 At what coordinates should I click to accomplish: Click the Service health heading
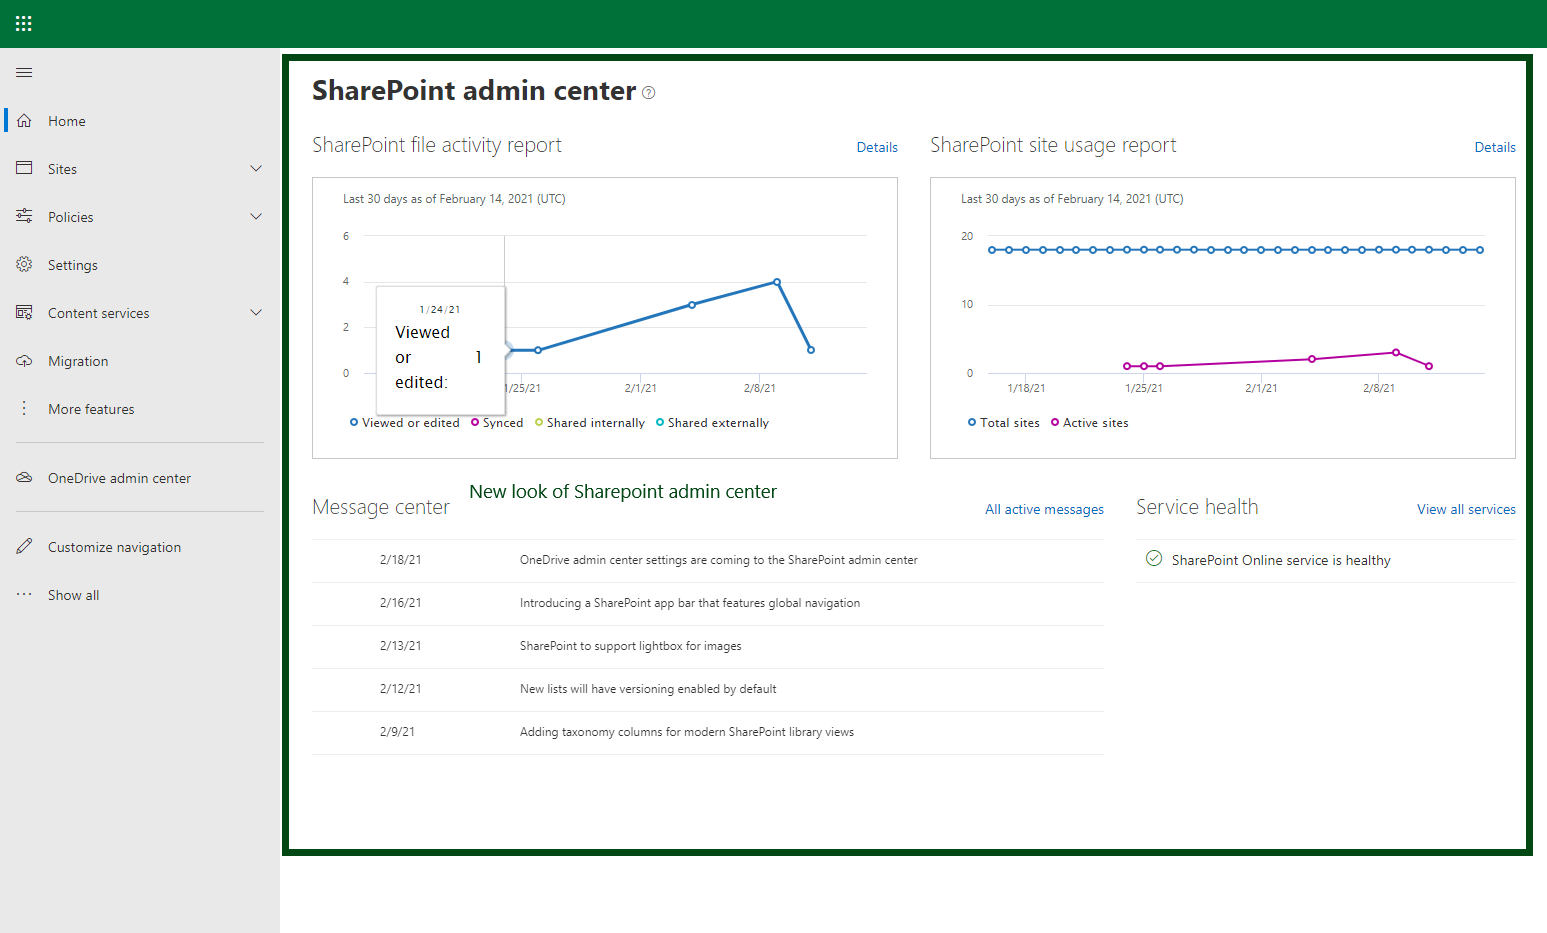pyautogui.click(x=1197, y=507)
